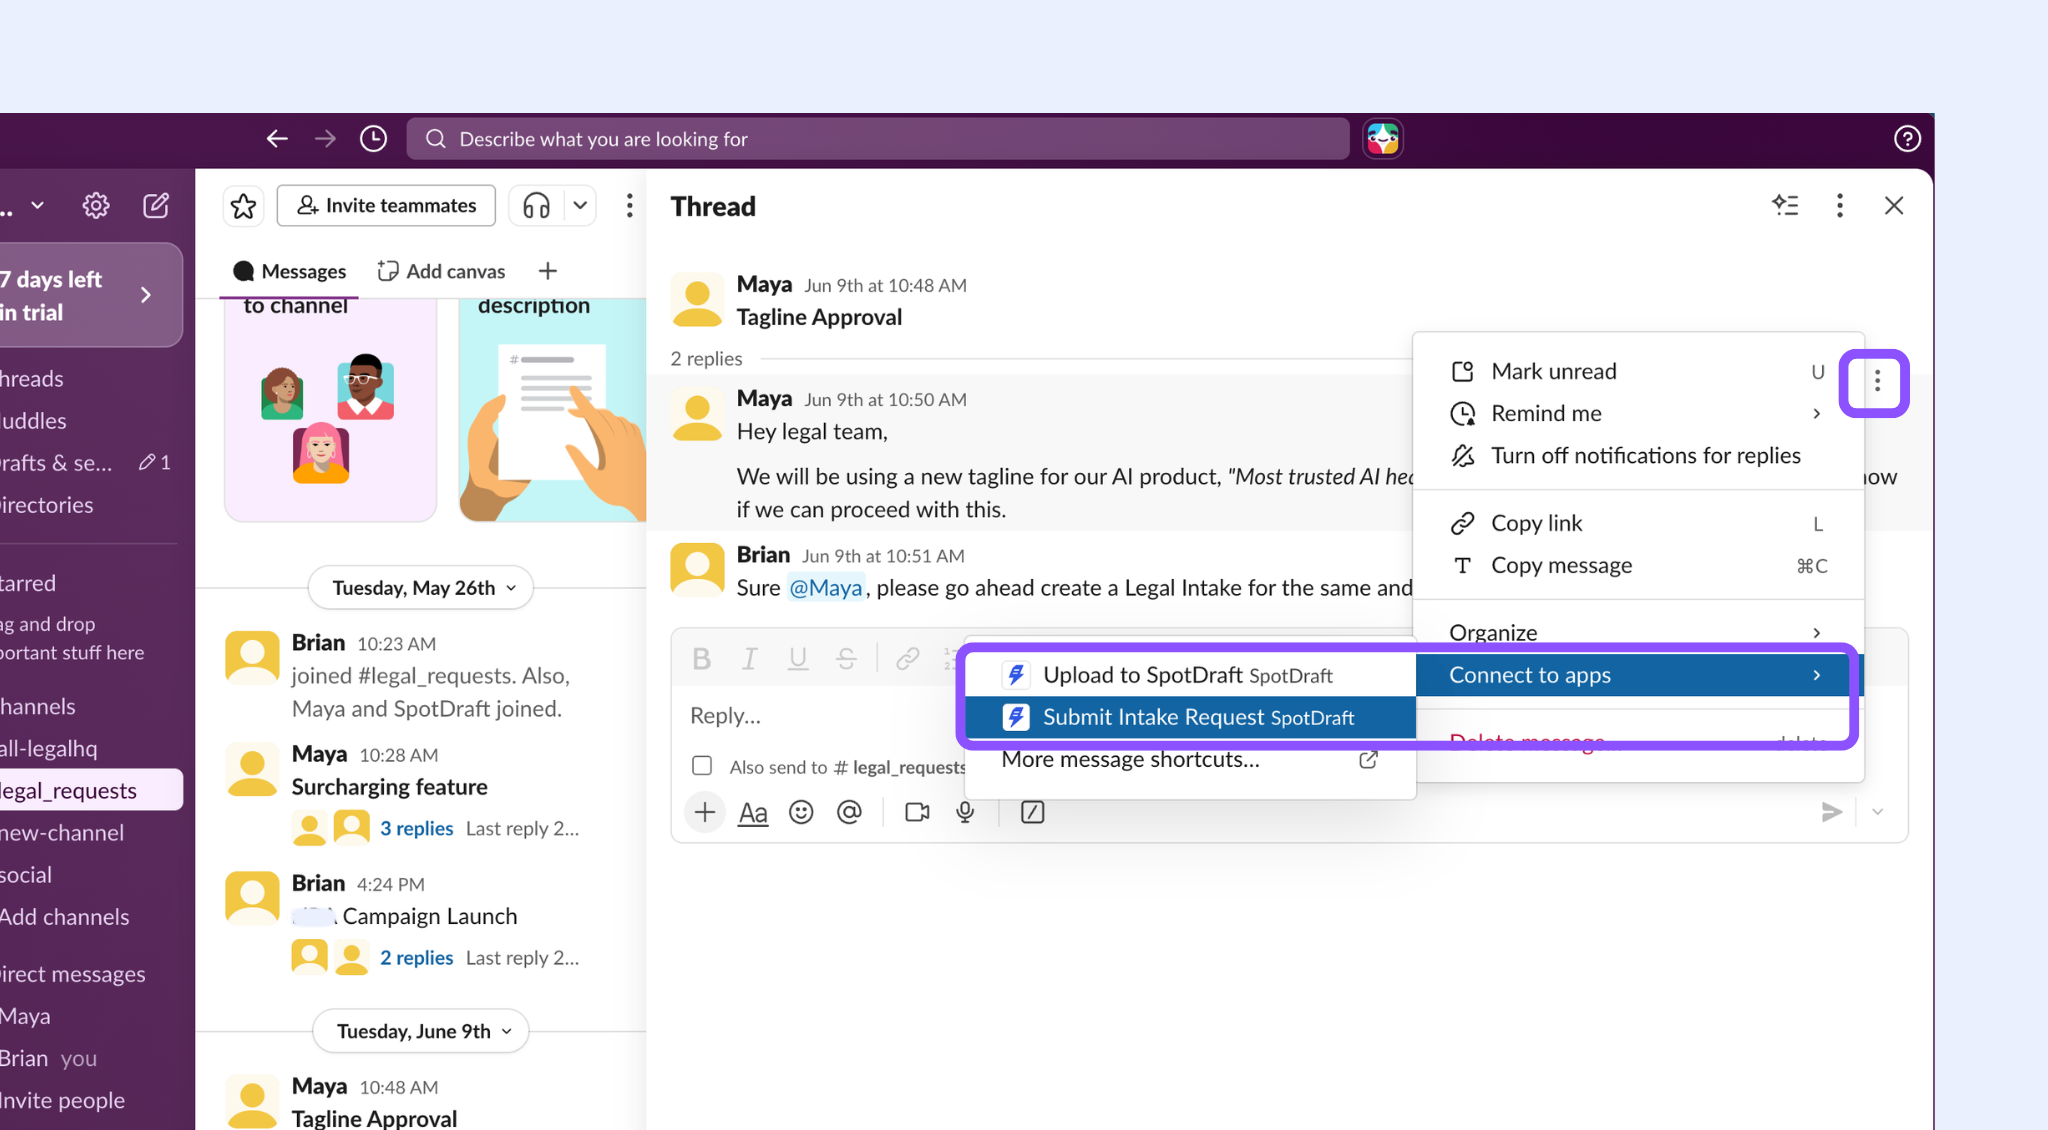Select Mark unread menu item
Viewport: 2048px width, 1130px height.
pyautogui.click(x=1638, y=372)
